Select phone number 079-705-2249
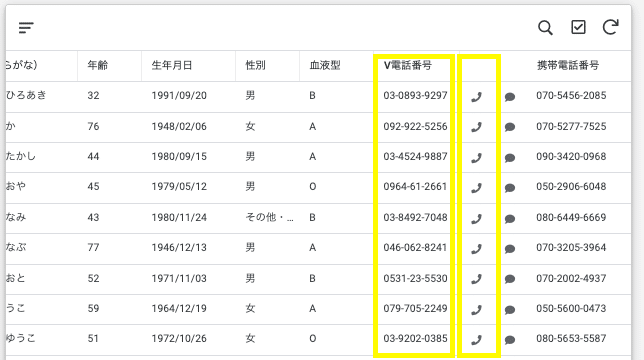The height and width of the screenshot is (360, 644). click(x=415, y=308)
